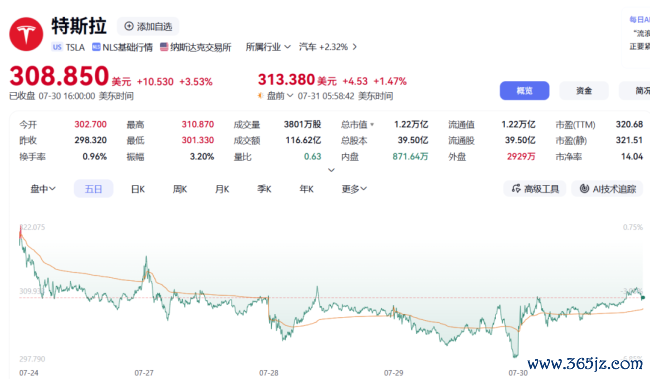Click the TSLA ticker text
This screenshot has height=379, width=650.
click(75, 47)
